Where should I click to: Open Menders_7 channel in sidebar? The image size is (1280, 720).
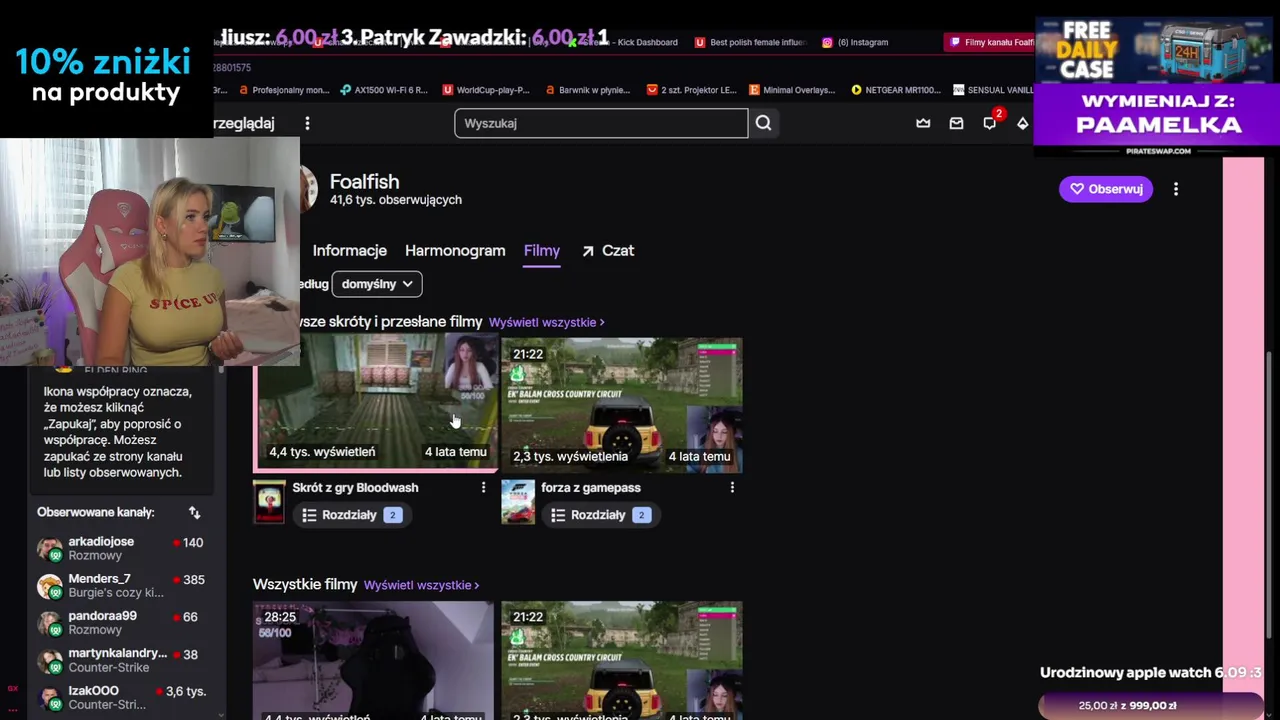(120, 585)
